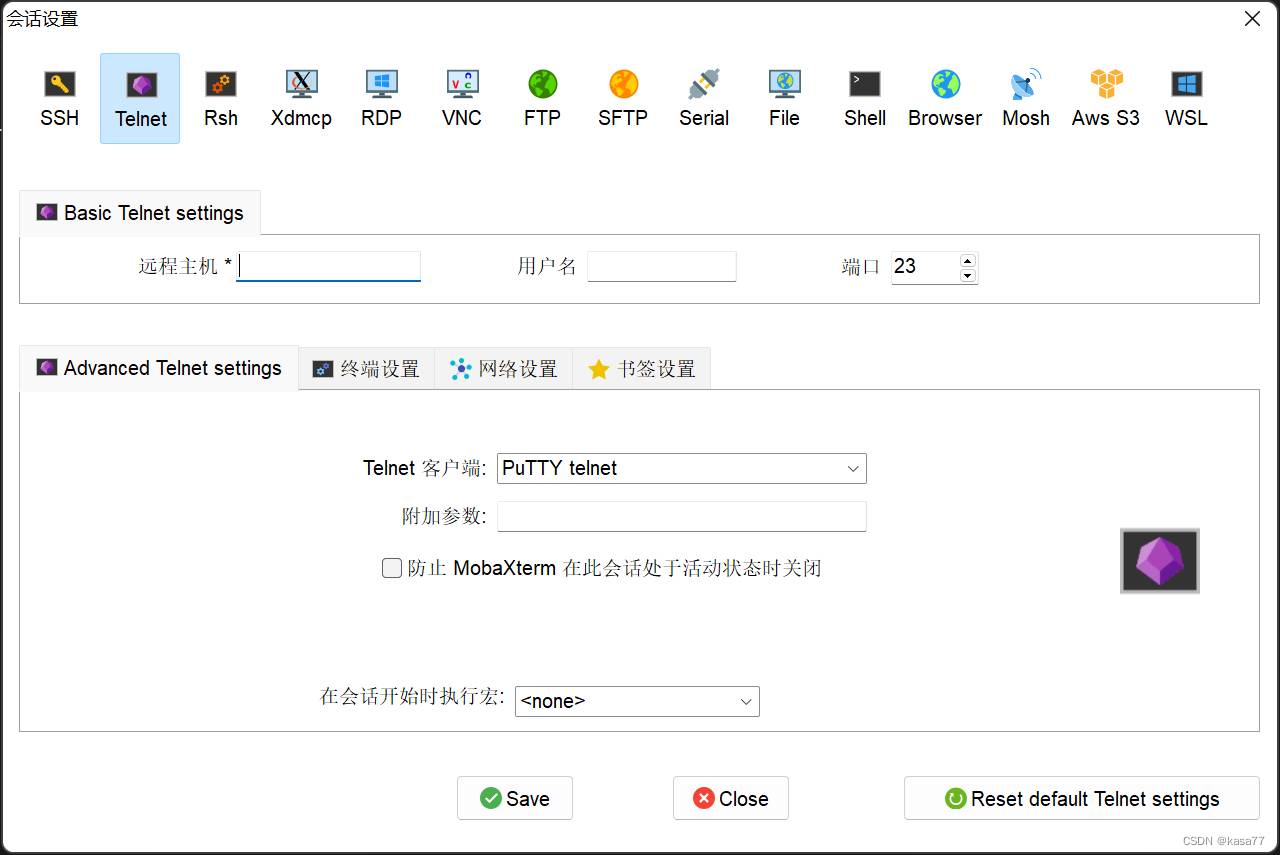
Task: Open the 书签设置 tab
Action: click(642, 369)
